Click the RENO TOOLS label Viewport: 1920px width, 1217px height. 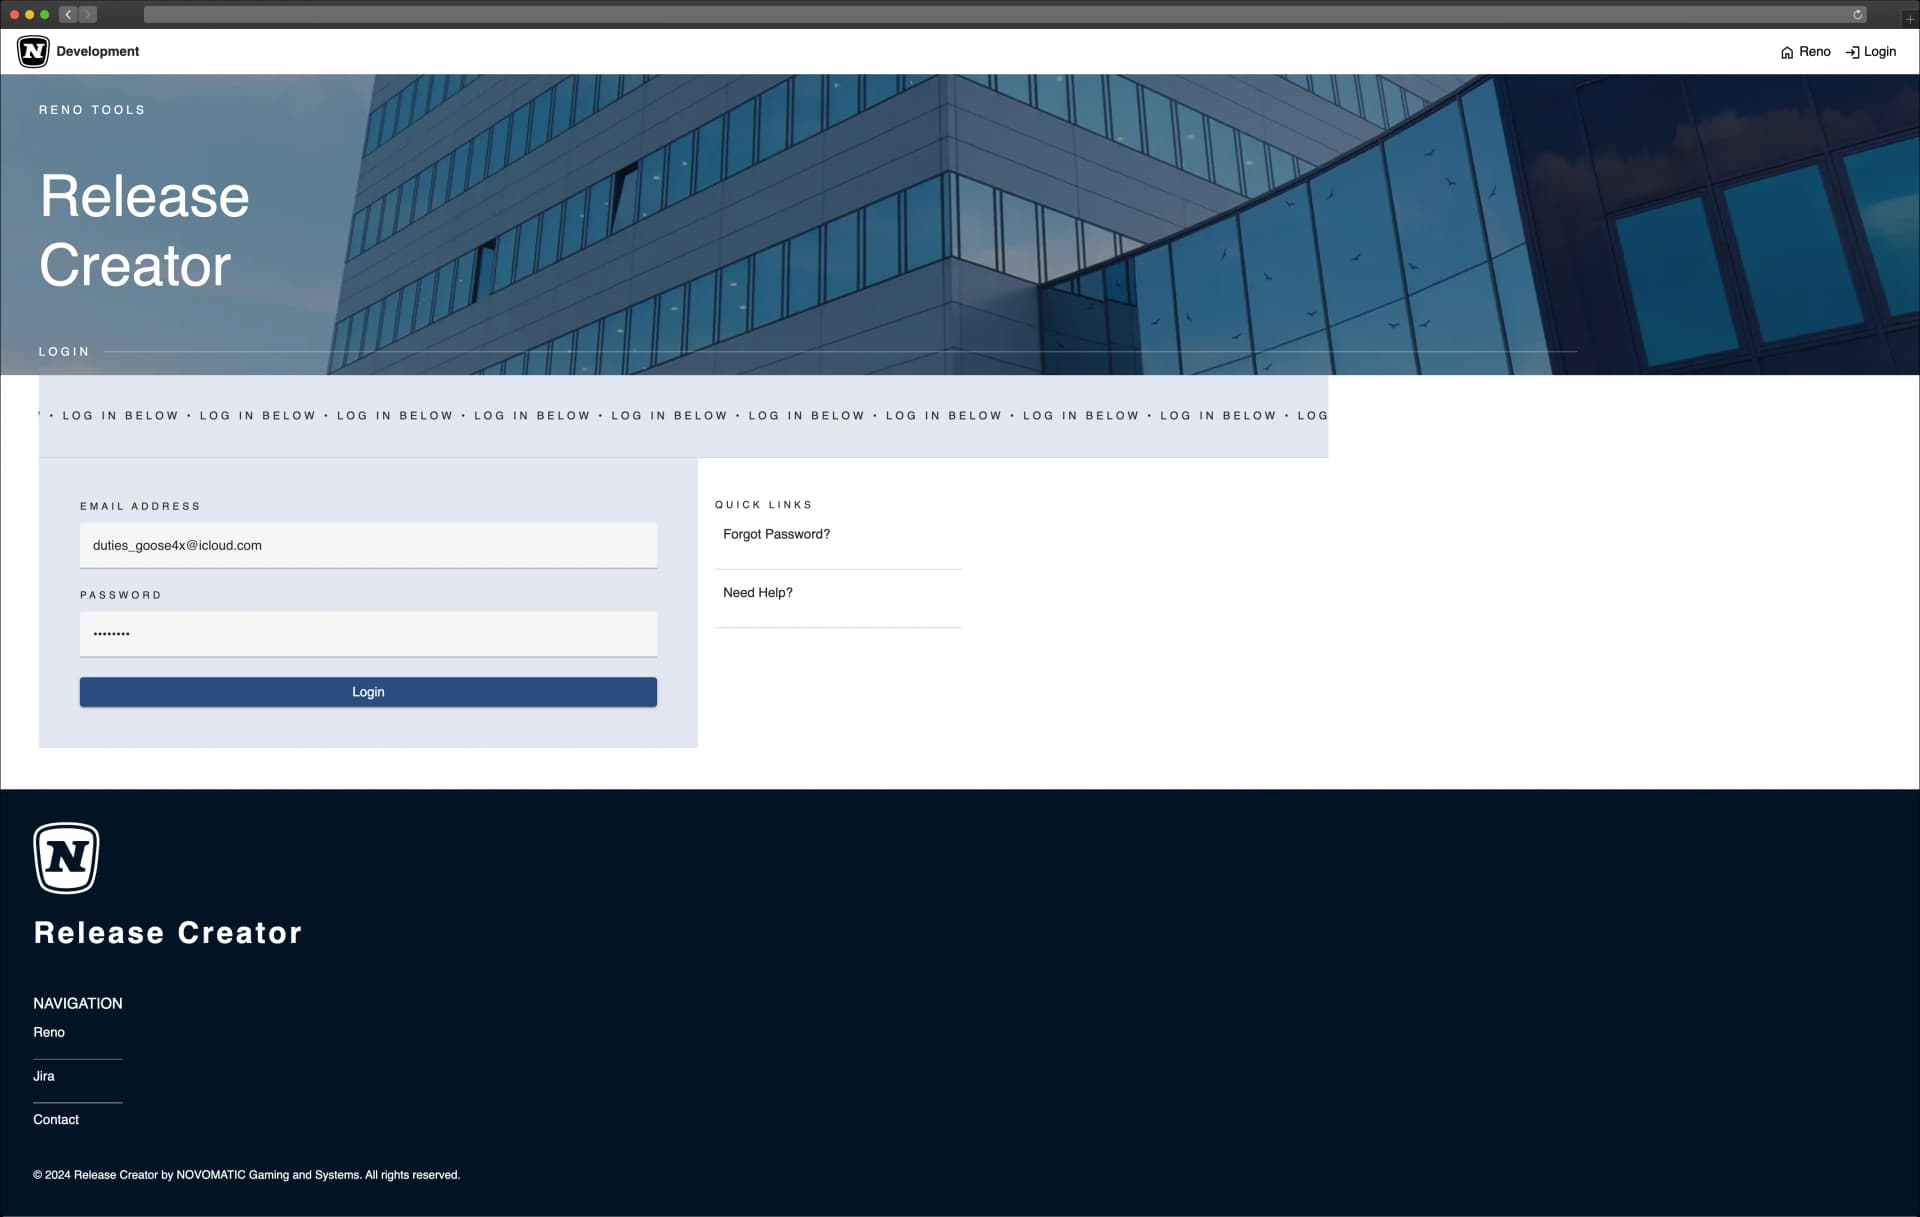[x=92, y=110]
